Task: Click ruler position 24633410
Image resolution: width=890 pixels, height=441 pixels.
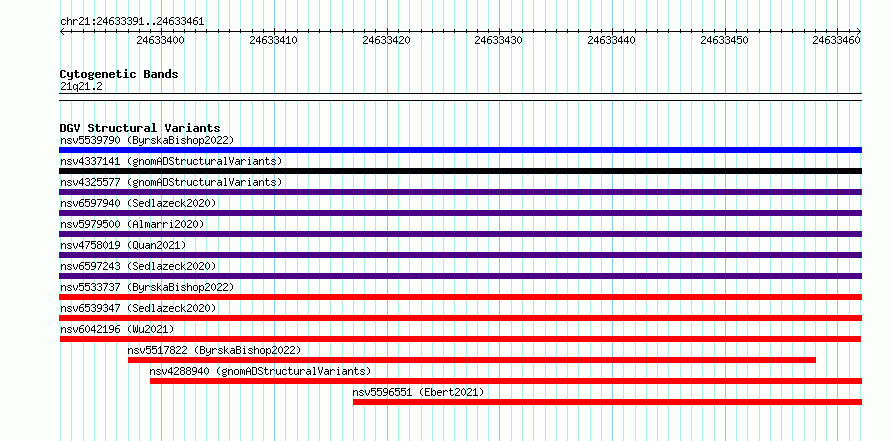Action: click(274, 40)
